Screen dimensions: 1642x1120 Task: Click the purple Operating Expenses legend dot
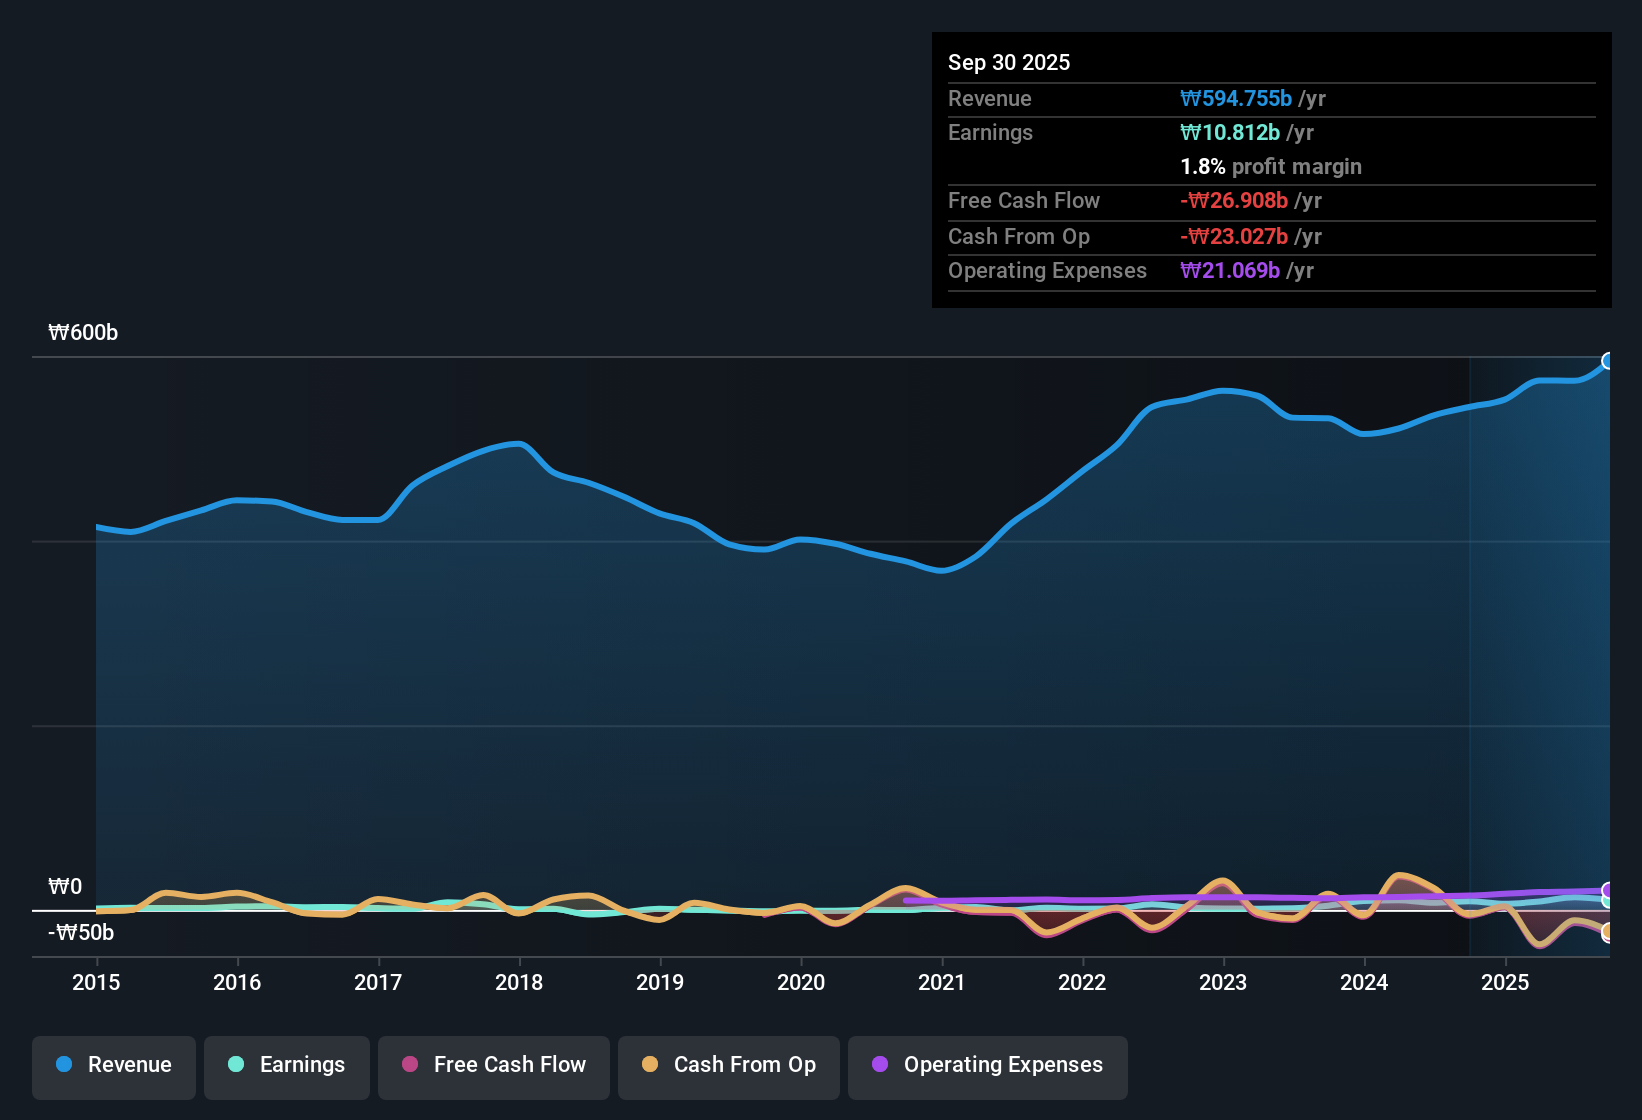coord(880,1064)
